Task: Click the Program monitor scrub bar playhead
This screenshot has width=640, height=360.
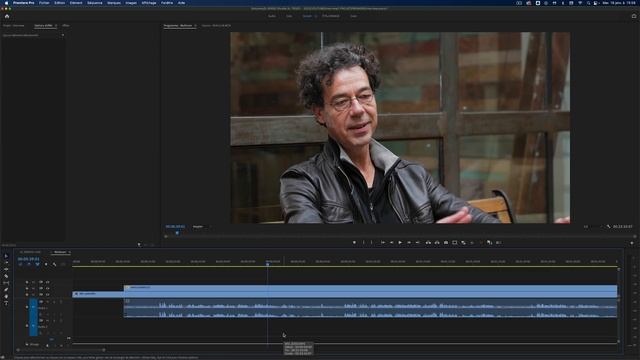Action: click(x=177, y=233)
